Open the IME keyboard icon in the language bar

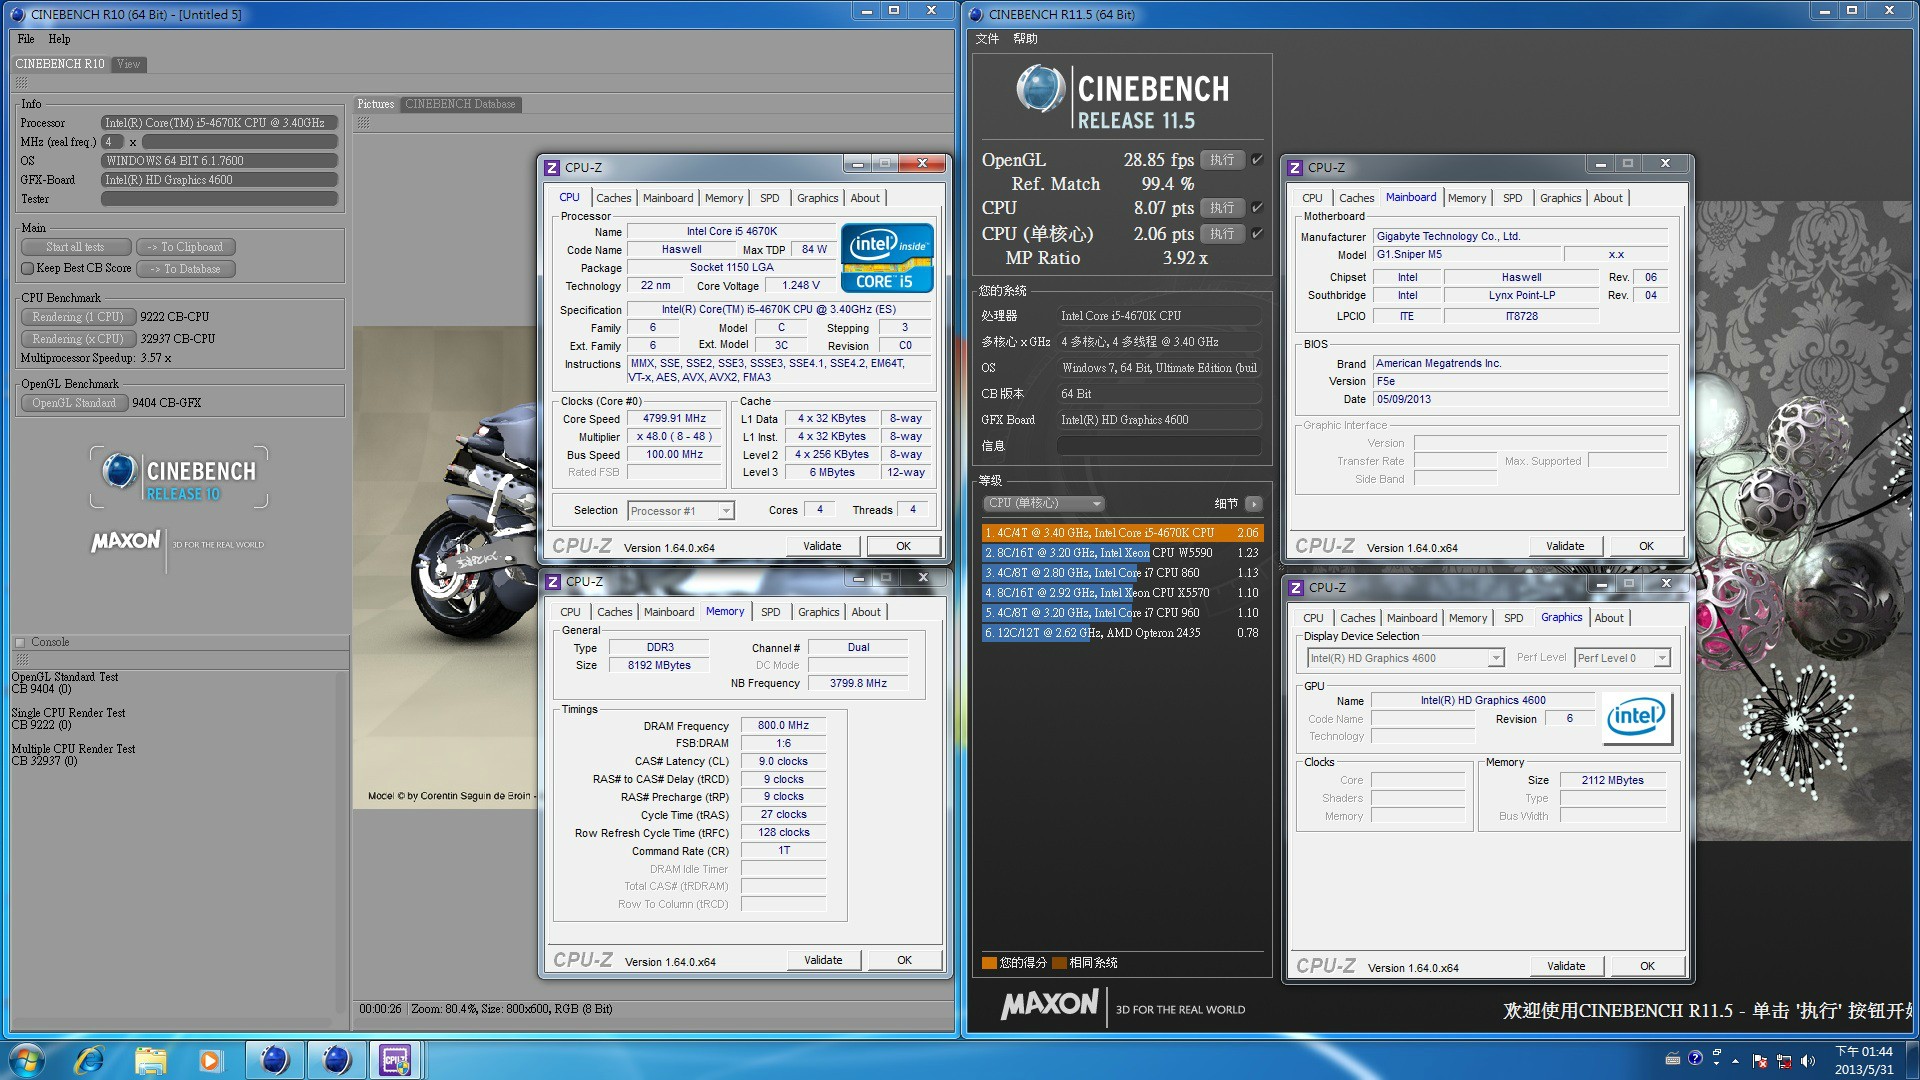pos(1673,1058)
